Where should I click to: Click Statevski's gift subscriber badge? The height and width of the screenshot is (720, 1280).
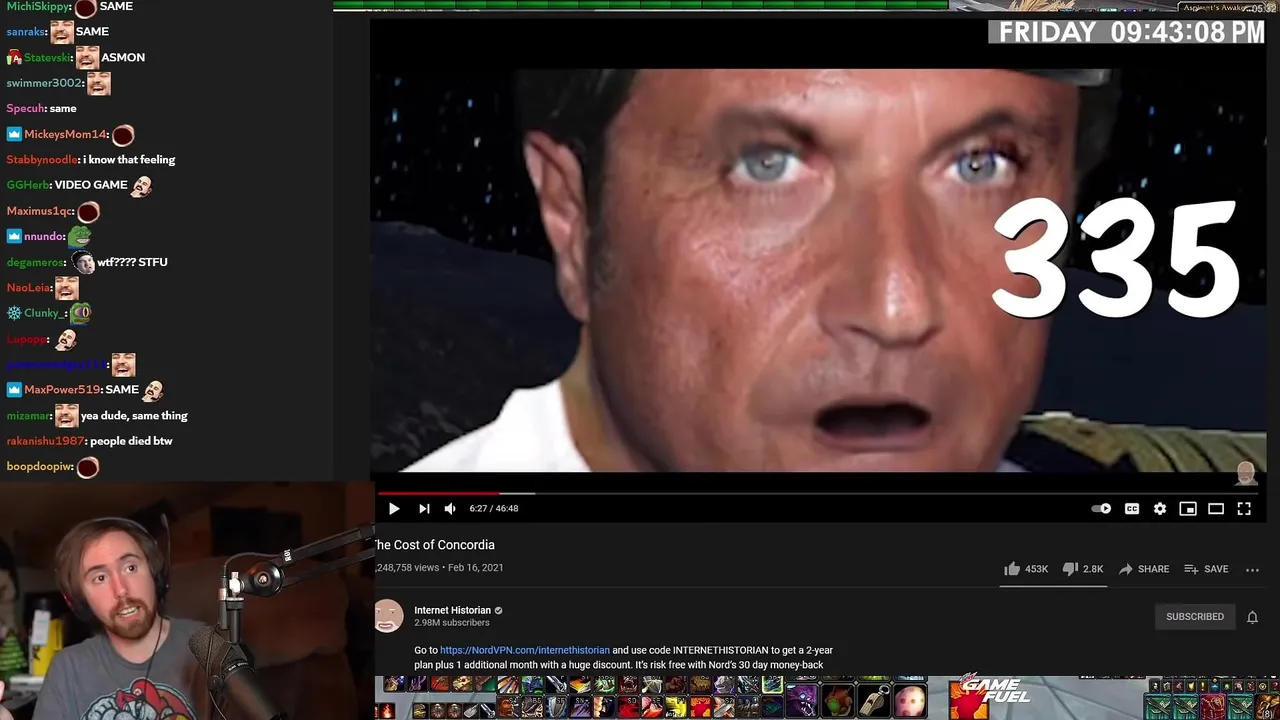[14, 58]
